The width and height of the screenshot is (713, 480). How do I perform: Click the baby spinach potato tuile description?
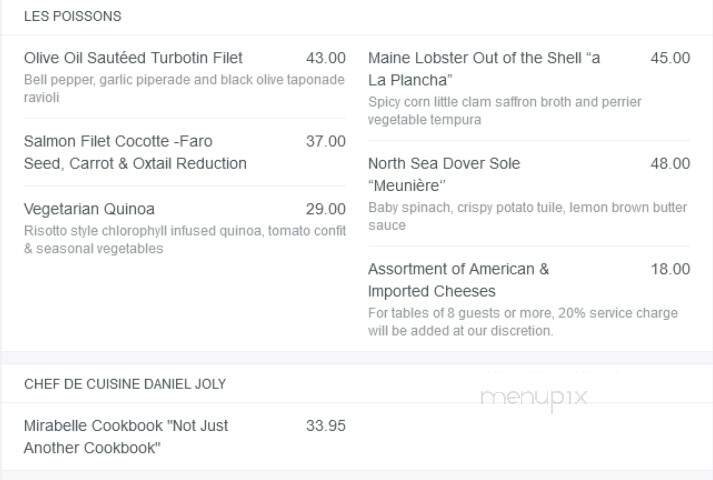click(527, 216)
